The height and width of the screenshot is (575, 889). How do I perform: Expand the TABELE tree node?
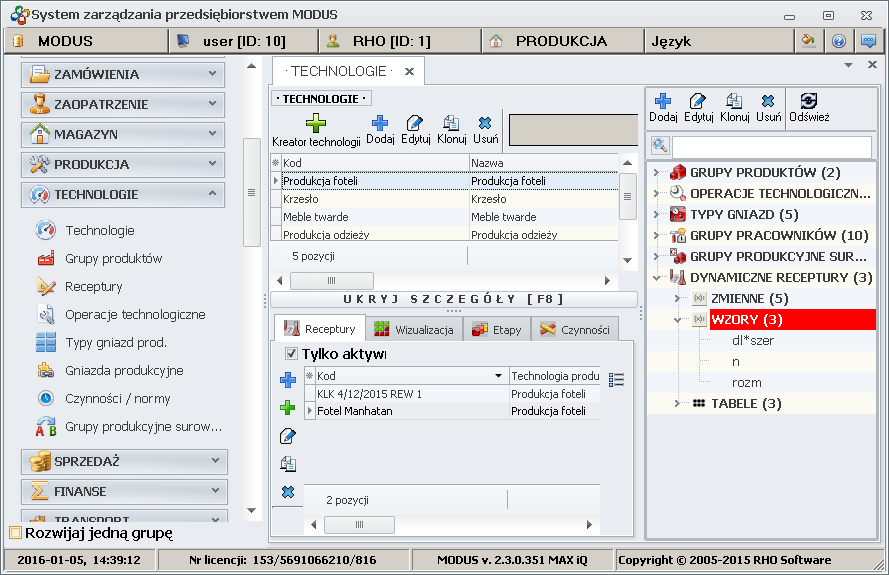pyautogui.click(x=679, y=404)
